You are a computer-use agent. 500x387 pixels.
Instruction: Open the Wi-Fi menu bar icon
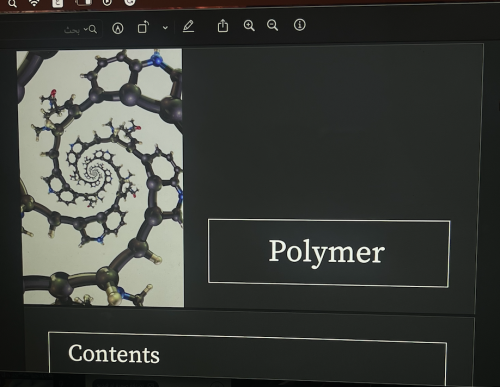(34, 3)
